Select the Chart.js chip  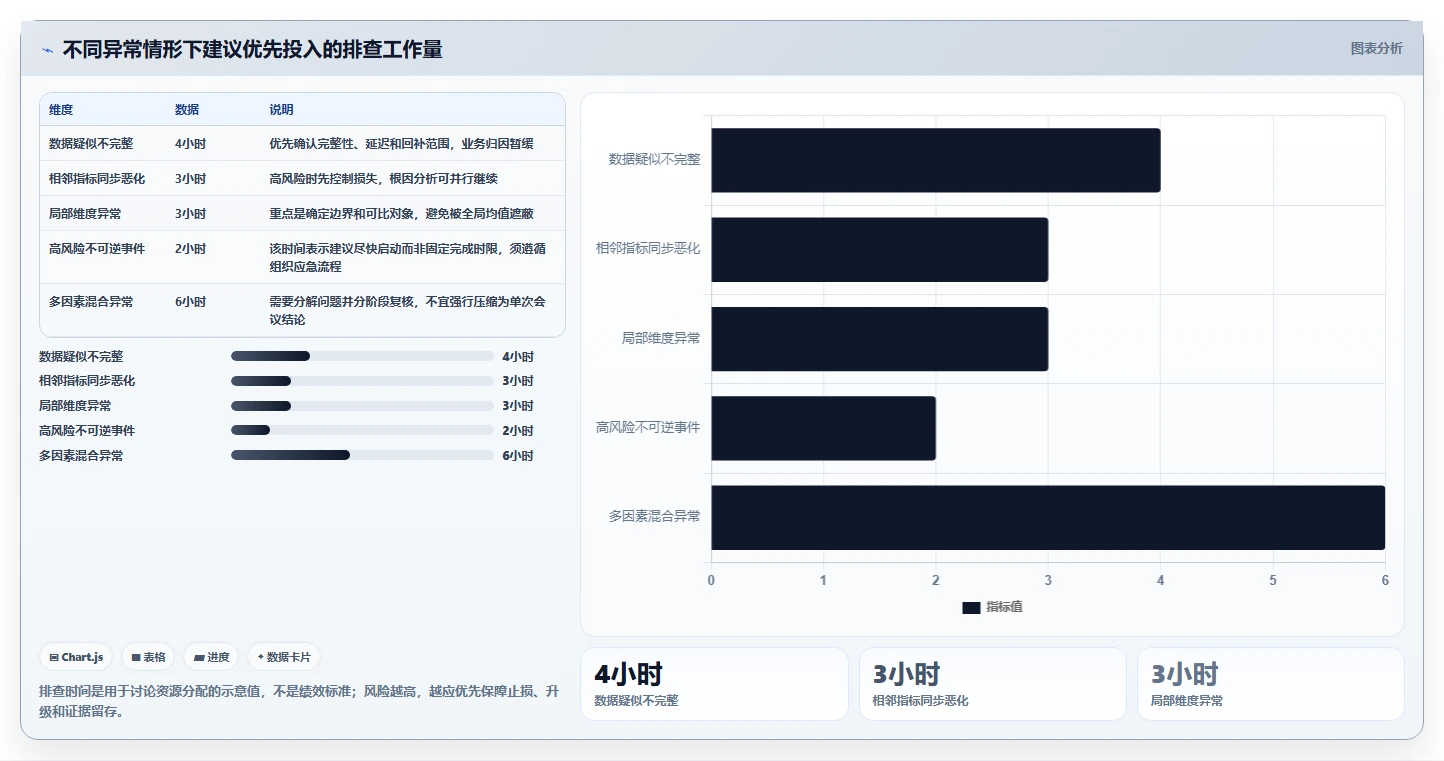[x=76, y=657]
